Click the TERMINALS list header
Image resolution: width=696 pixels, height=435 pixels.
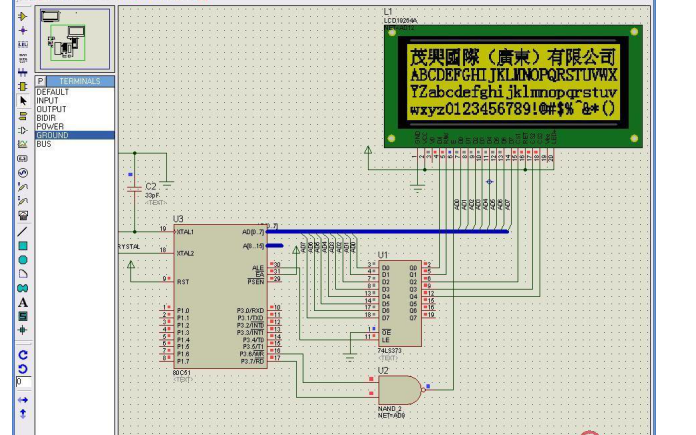click(80, 81)
